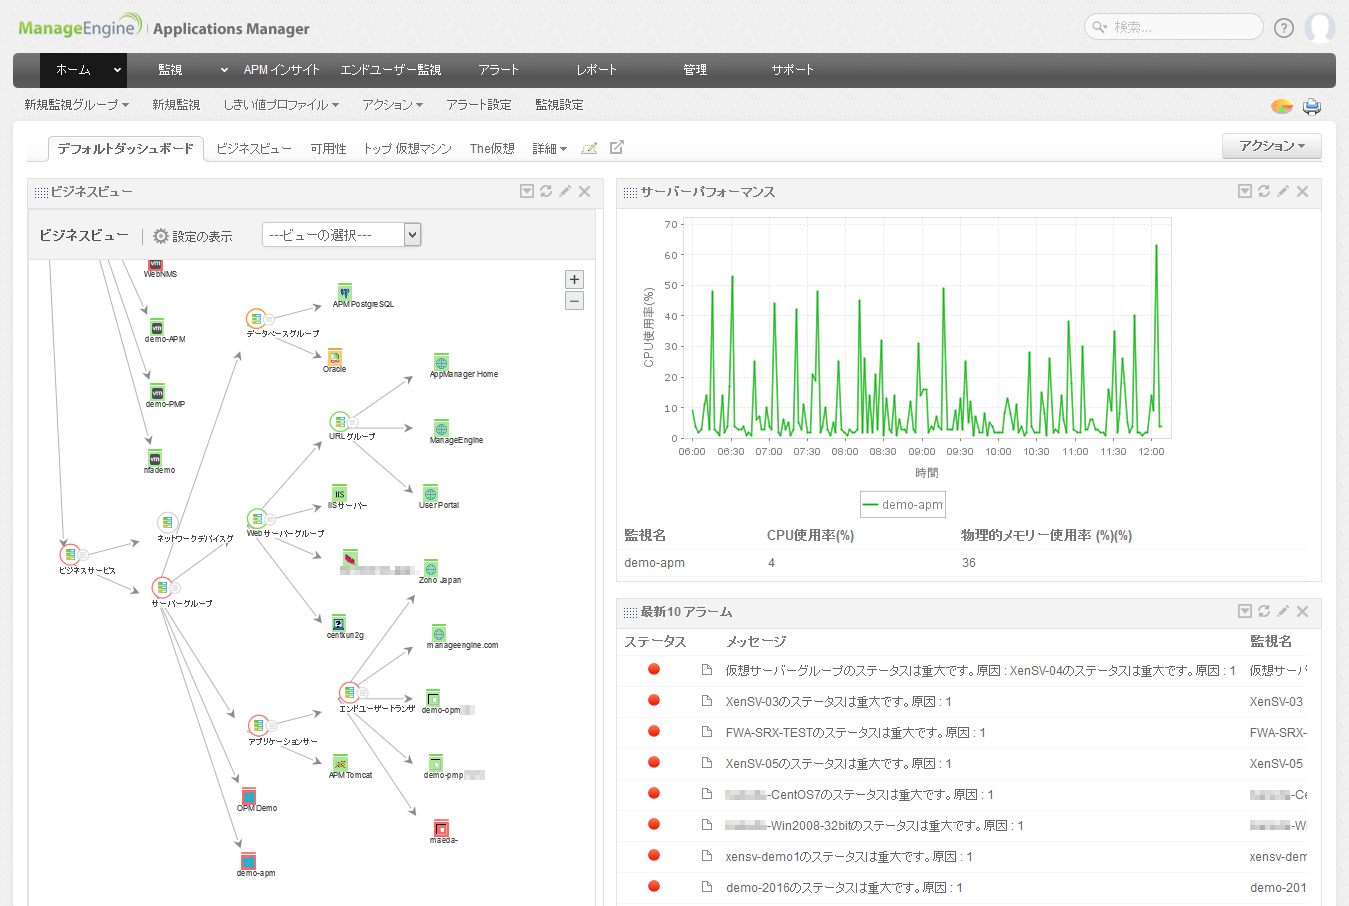Select the サーバーグループ node

[x=161, y=587]
